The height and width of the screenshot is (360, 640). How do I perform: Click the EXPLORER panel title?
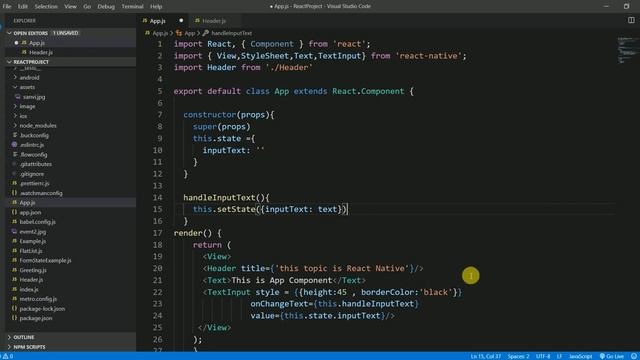pyautogui.click(x=24, y=21)
